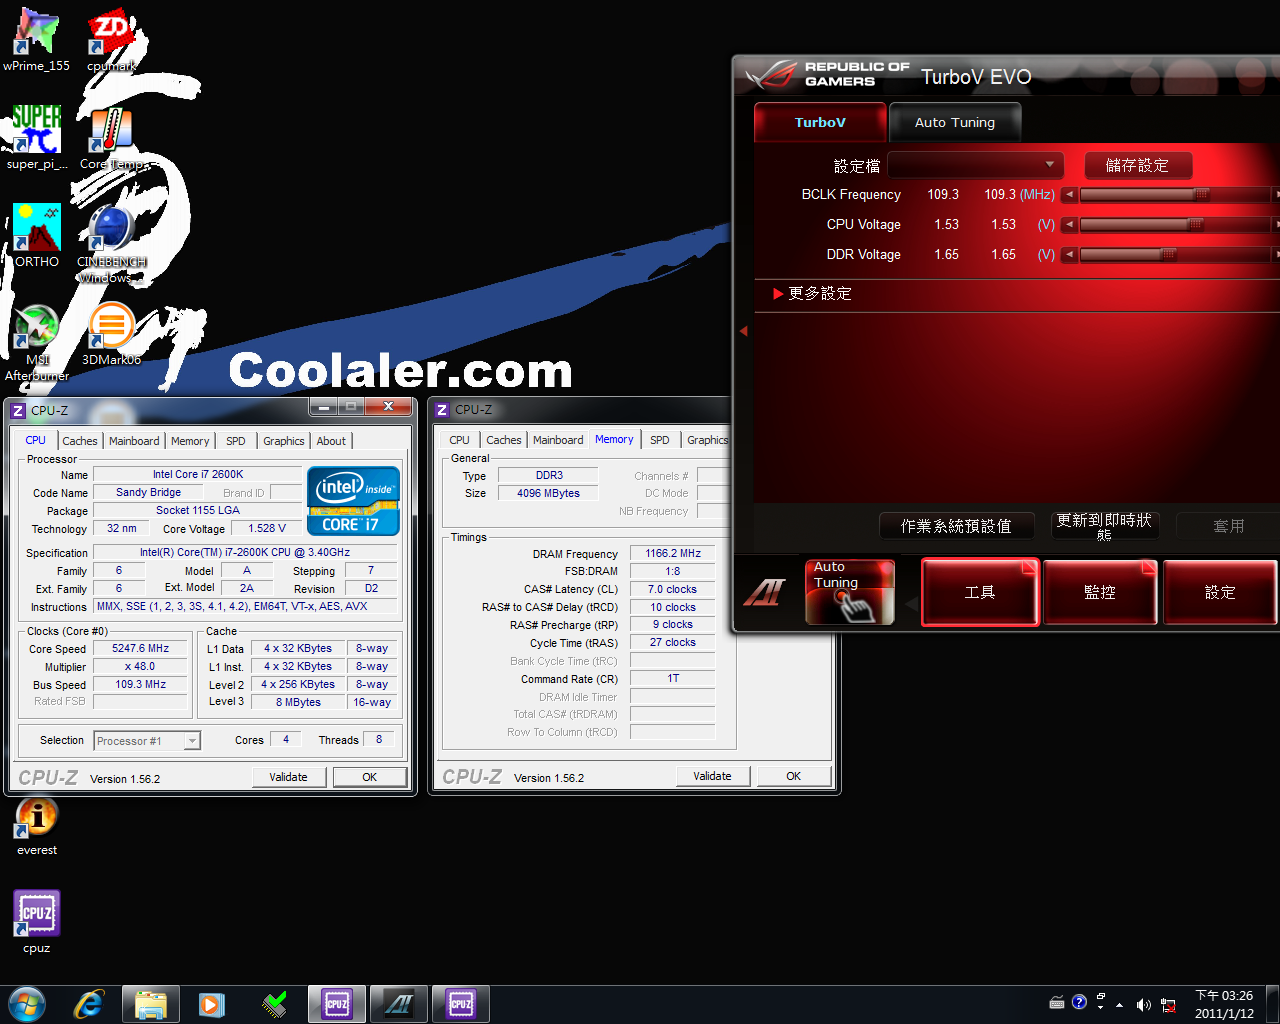Screen dimensions: 1280x1024
Task: Launch the ORTHOS desktop shortcut
Action: (x=37, y=236)
